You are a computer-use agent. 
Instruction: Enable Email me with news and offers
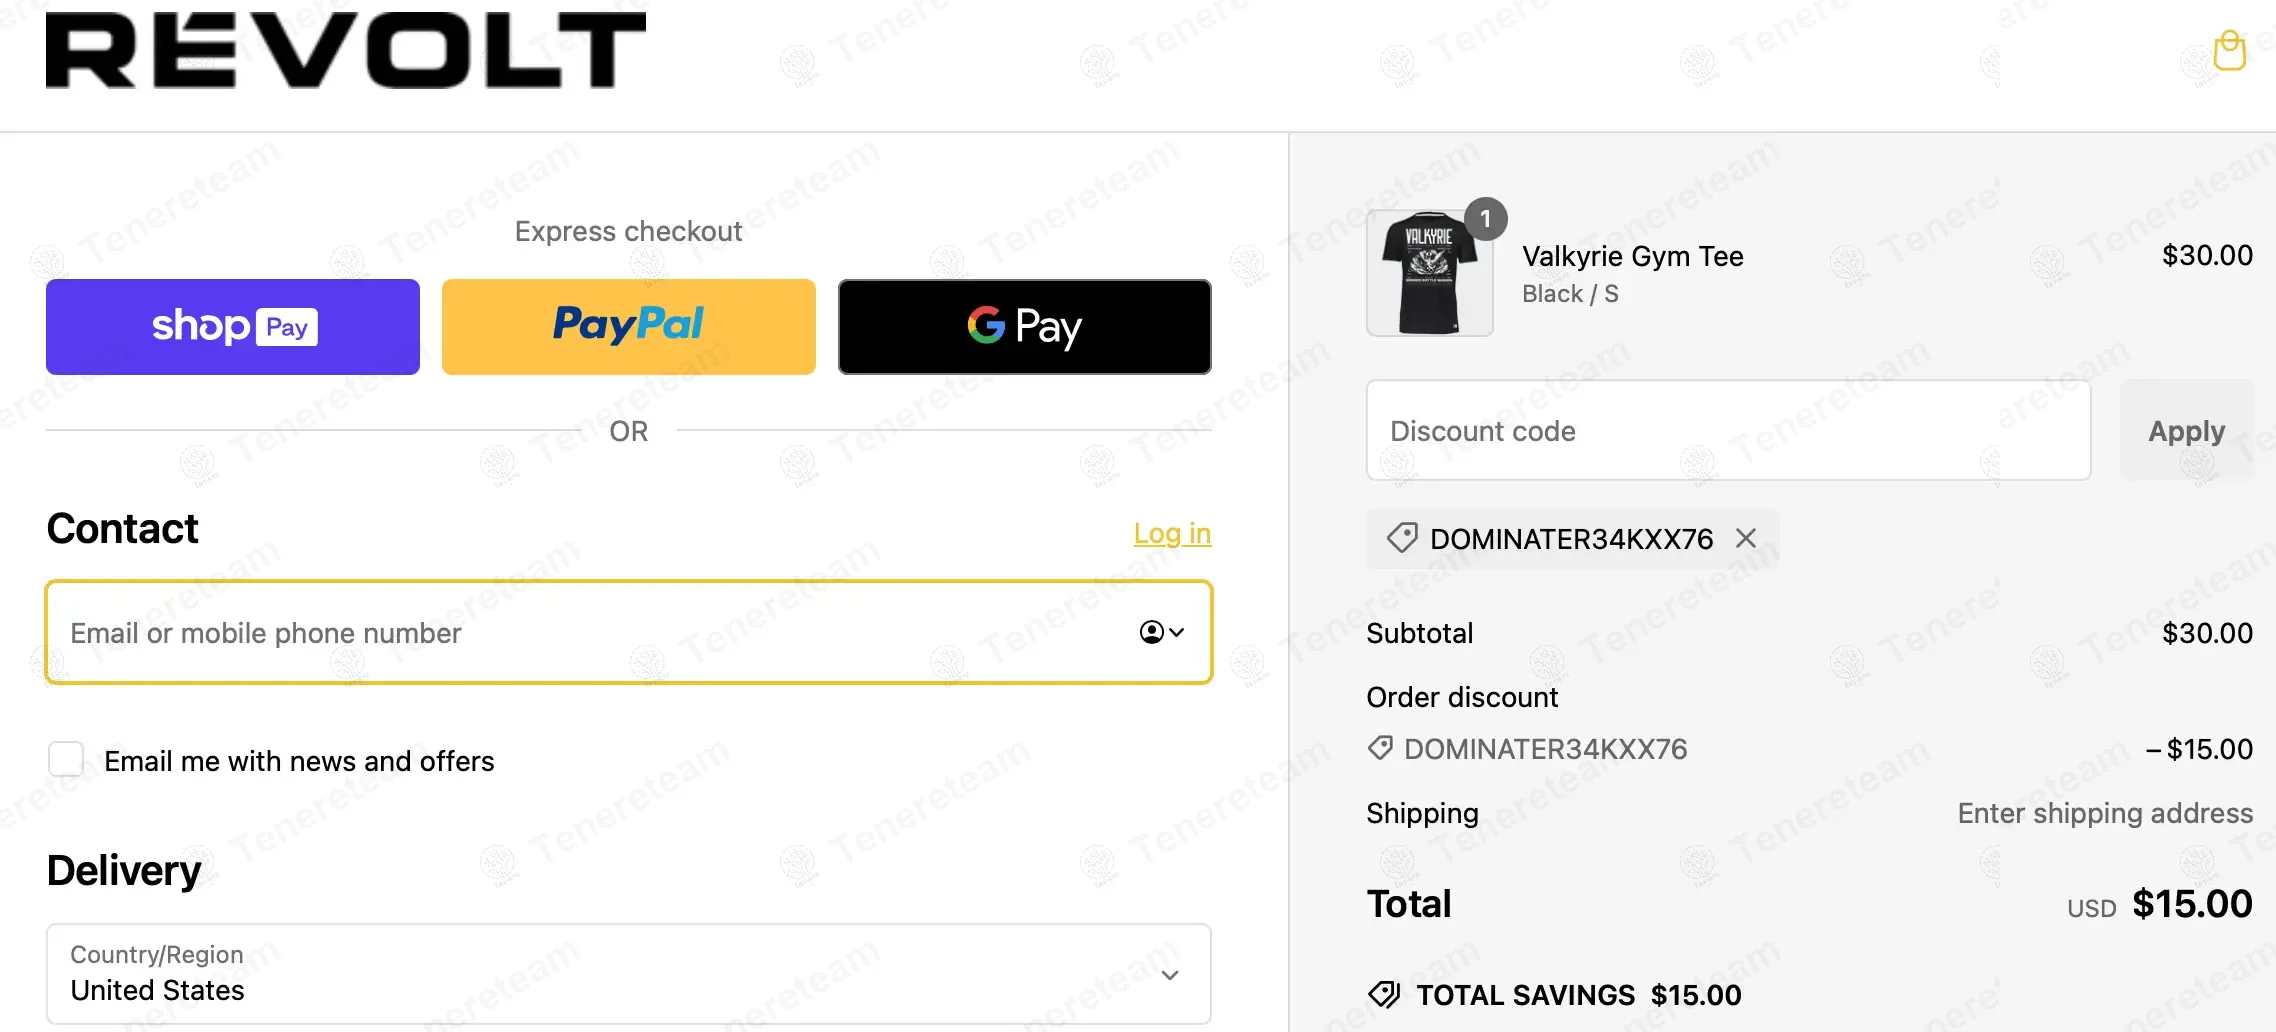66,759
